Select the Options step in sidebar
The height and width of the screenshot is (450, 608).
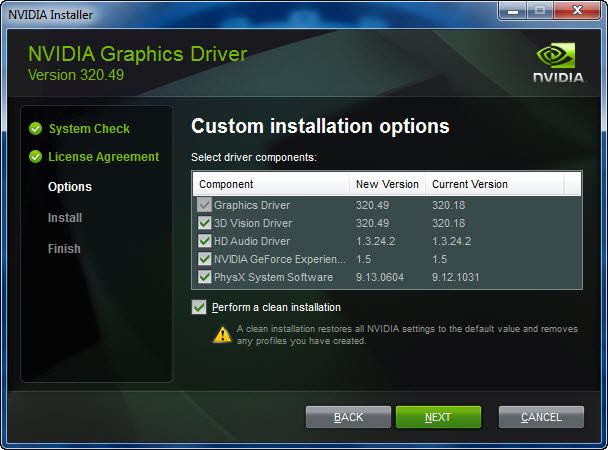70,187
